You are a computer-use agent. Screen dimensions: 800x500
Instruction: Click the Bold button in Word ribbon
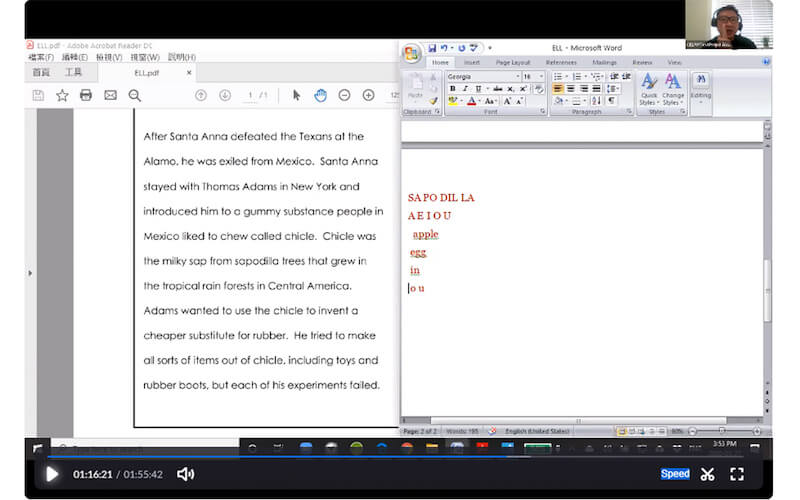click(452, 89)
